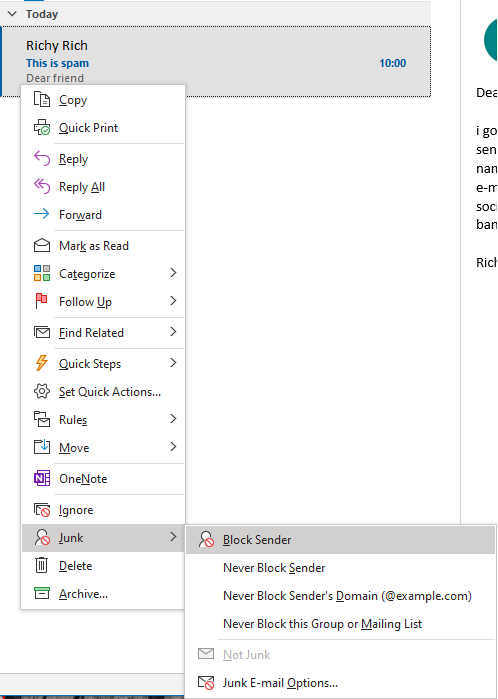498x699 pixels.
Task: Click the Quick Print printer icon
Action: point(42,127)
